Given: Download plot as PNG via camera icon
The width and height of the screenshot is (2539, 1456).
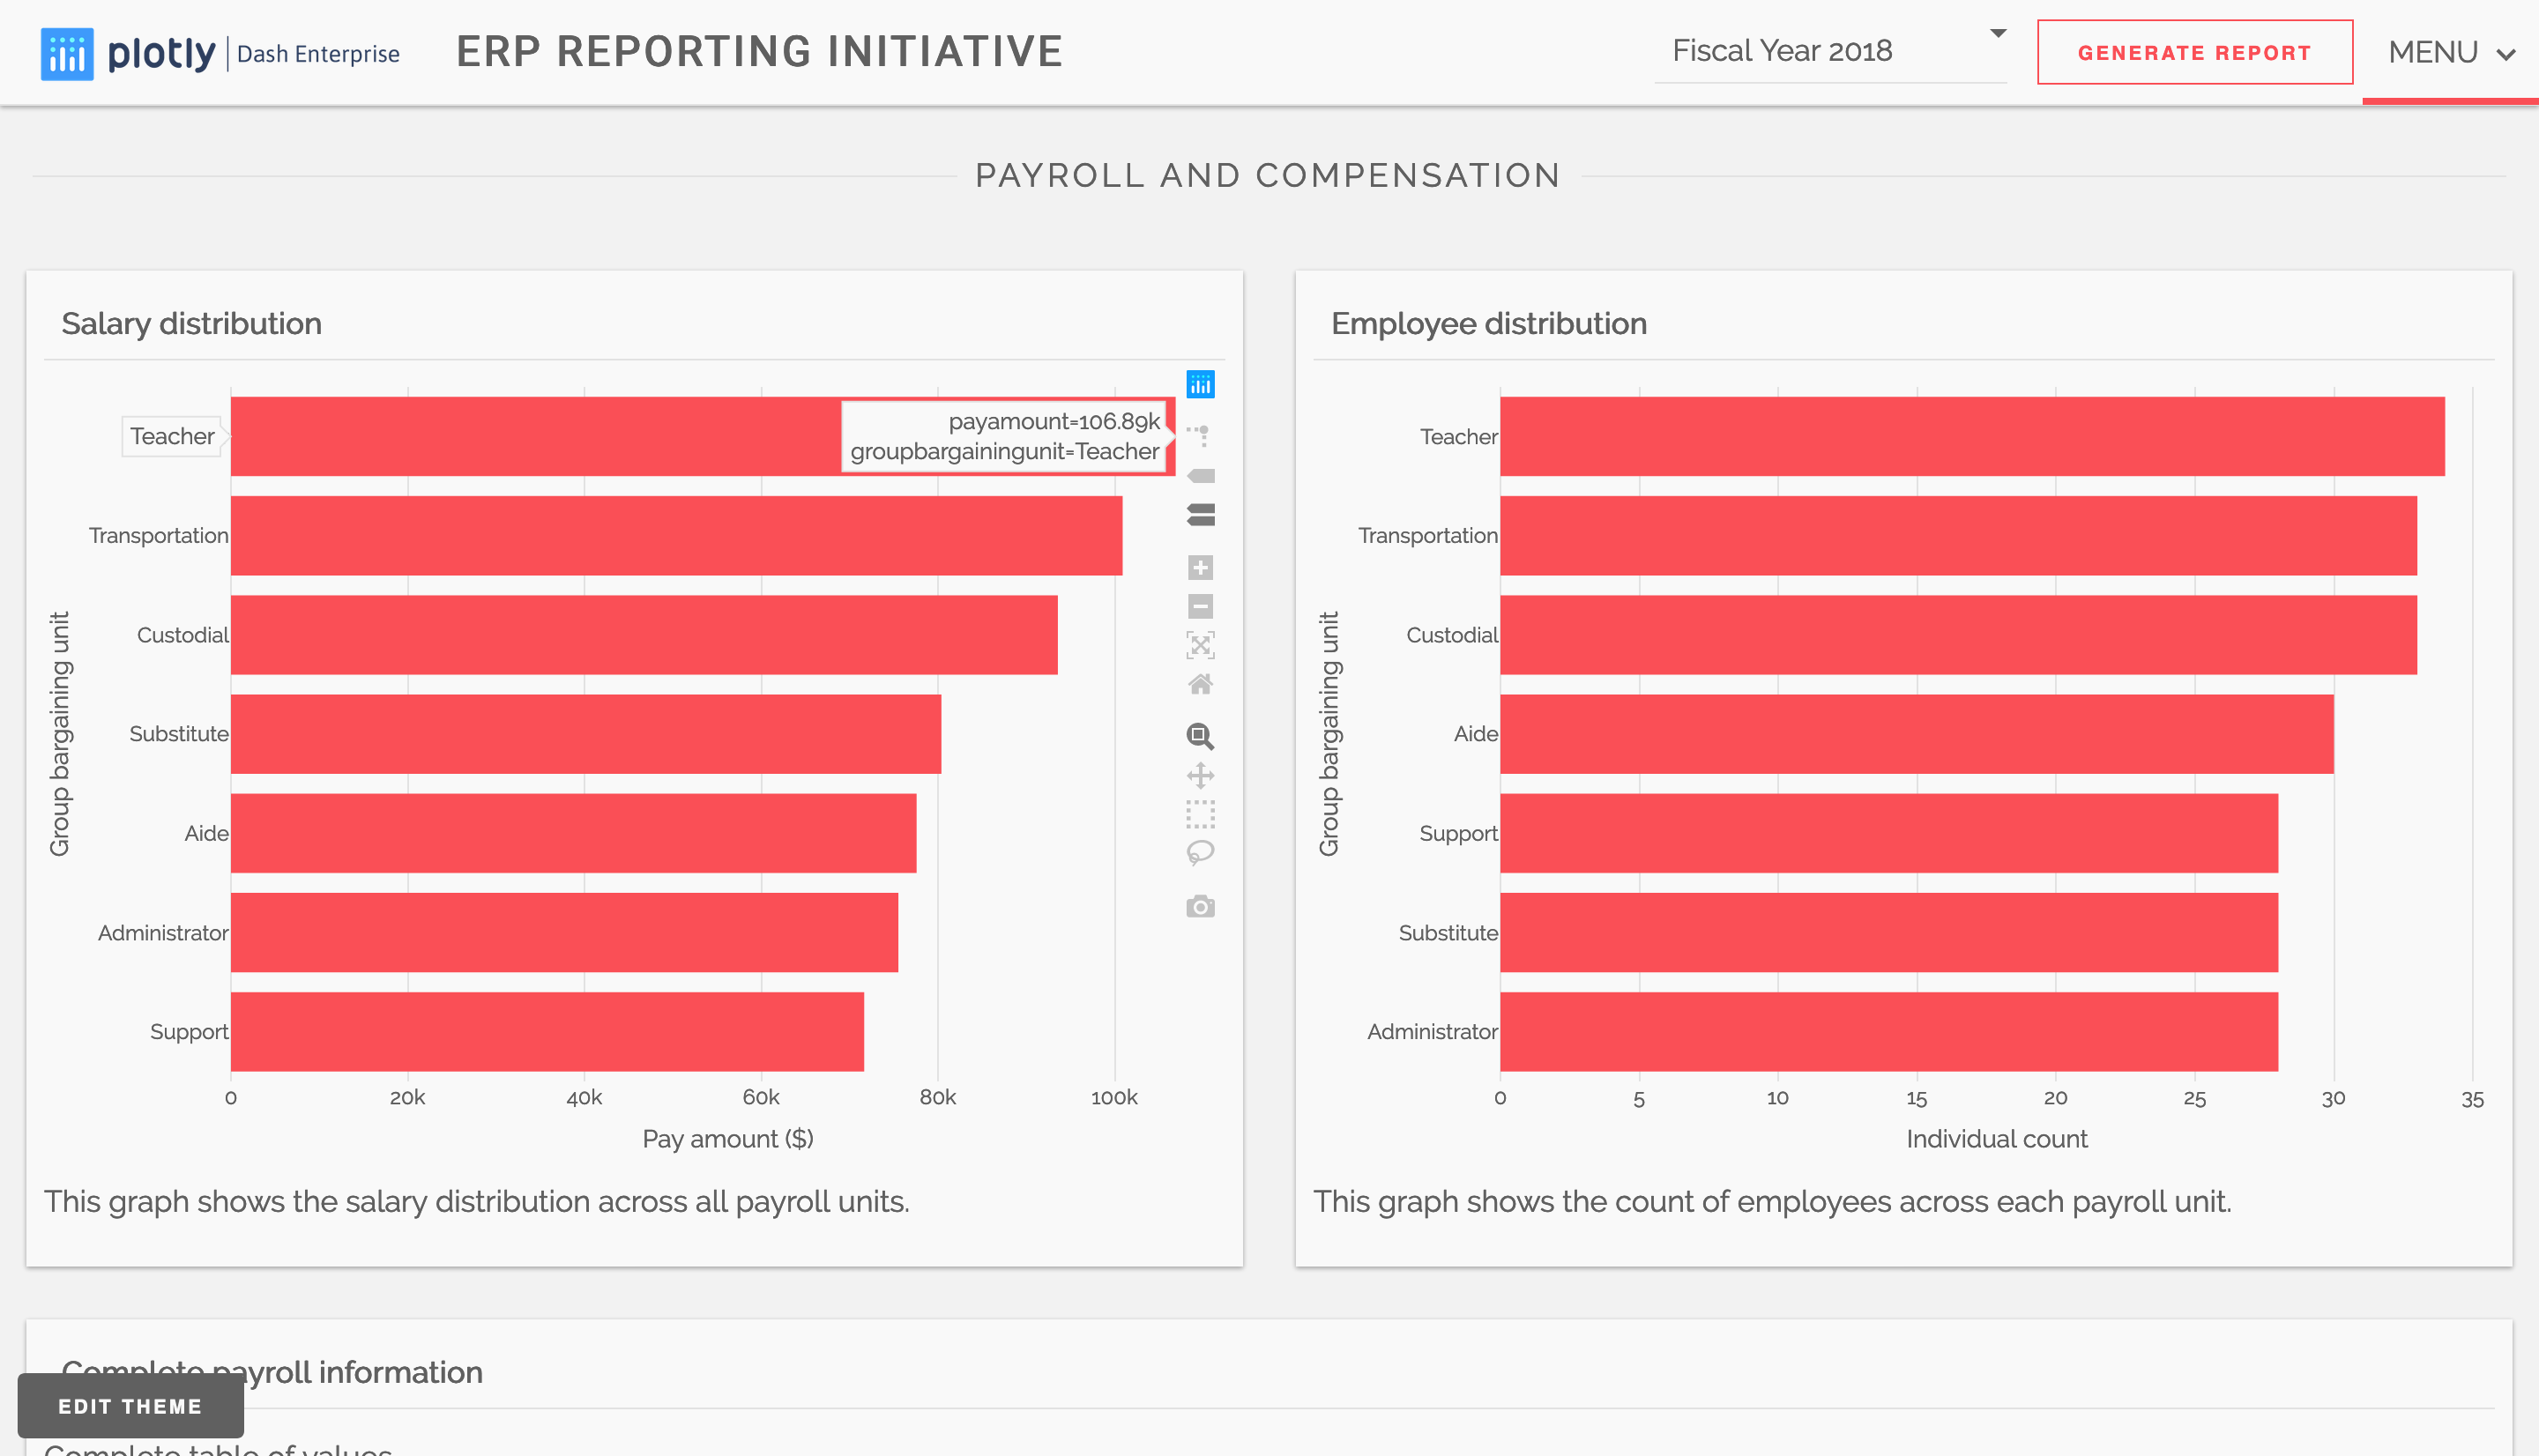Looking at the screenshot, I should pyautogui.click(x=1200, y=907).
